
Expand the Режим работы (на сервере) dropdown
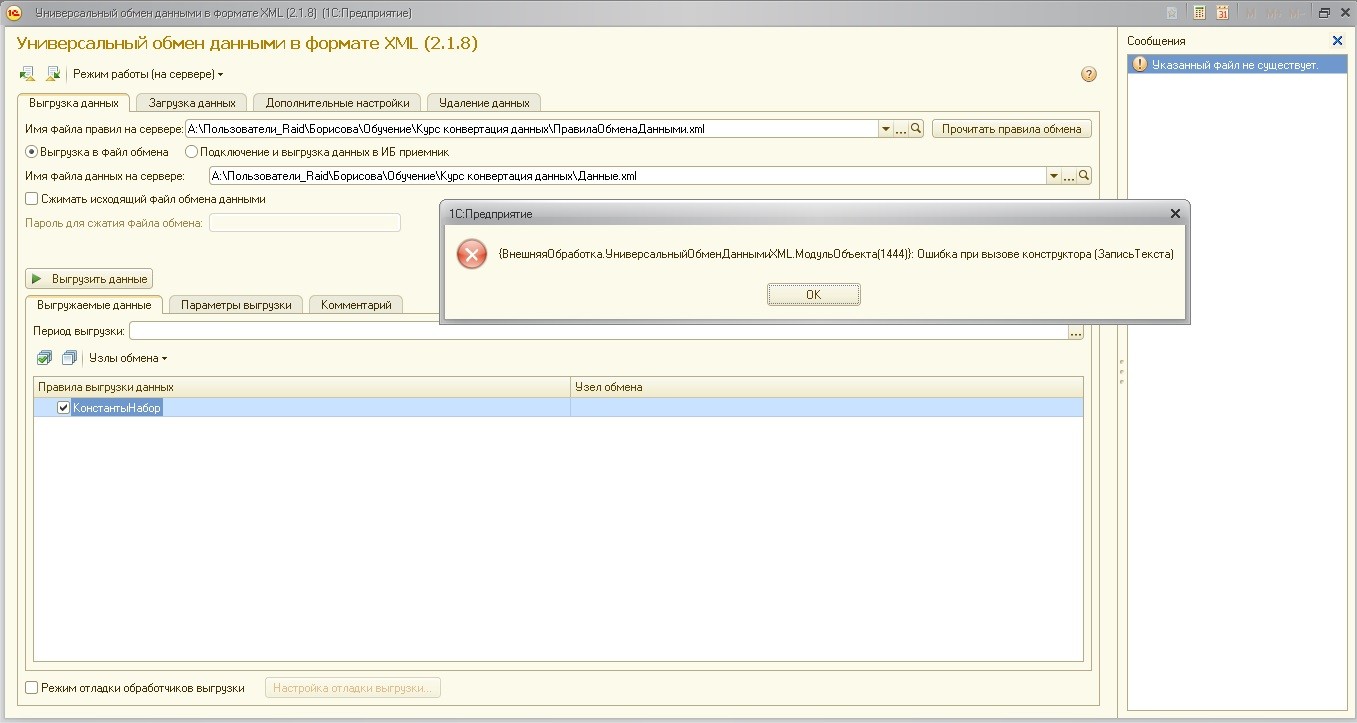(x=148, y=74)
